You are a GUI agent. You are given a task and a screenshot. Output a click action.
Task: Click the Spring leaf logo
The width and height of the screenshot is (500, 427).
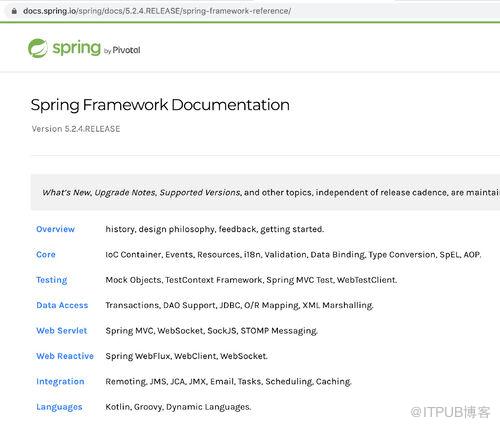tap(38, 48)
